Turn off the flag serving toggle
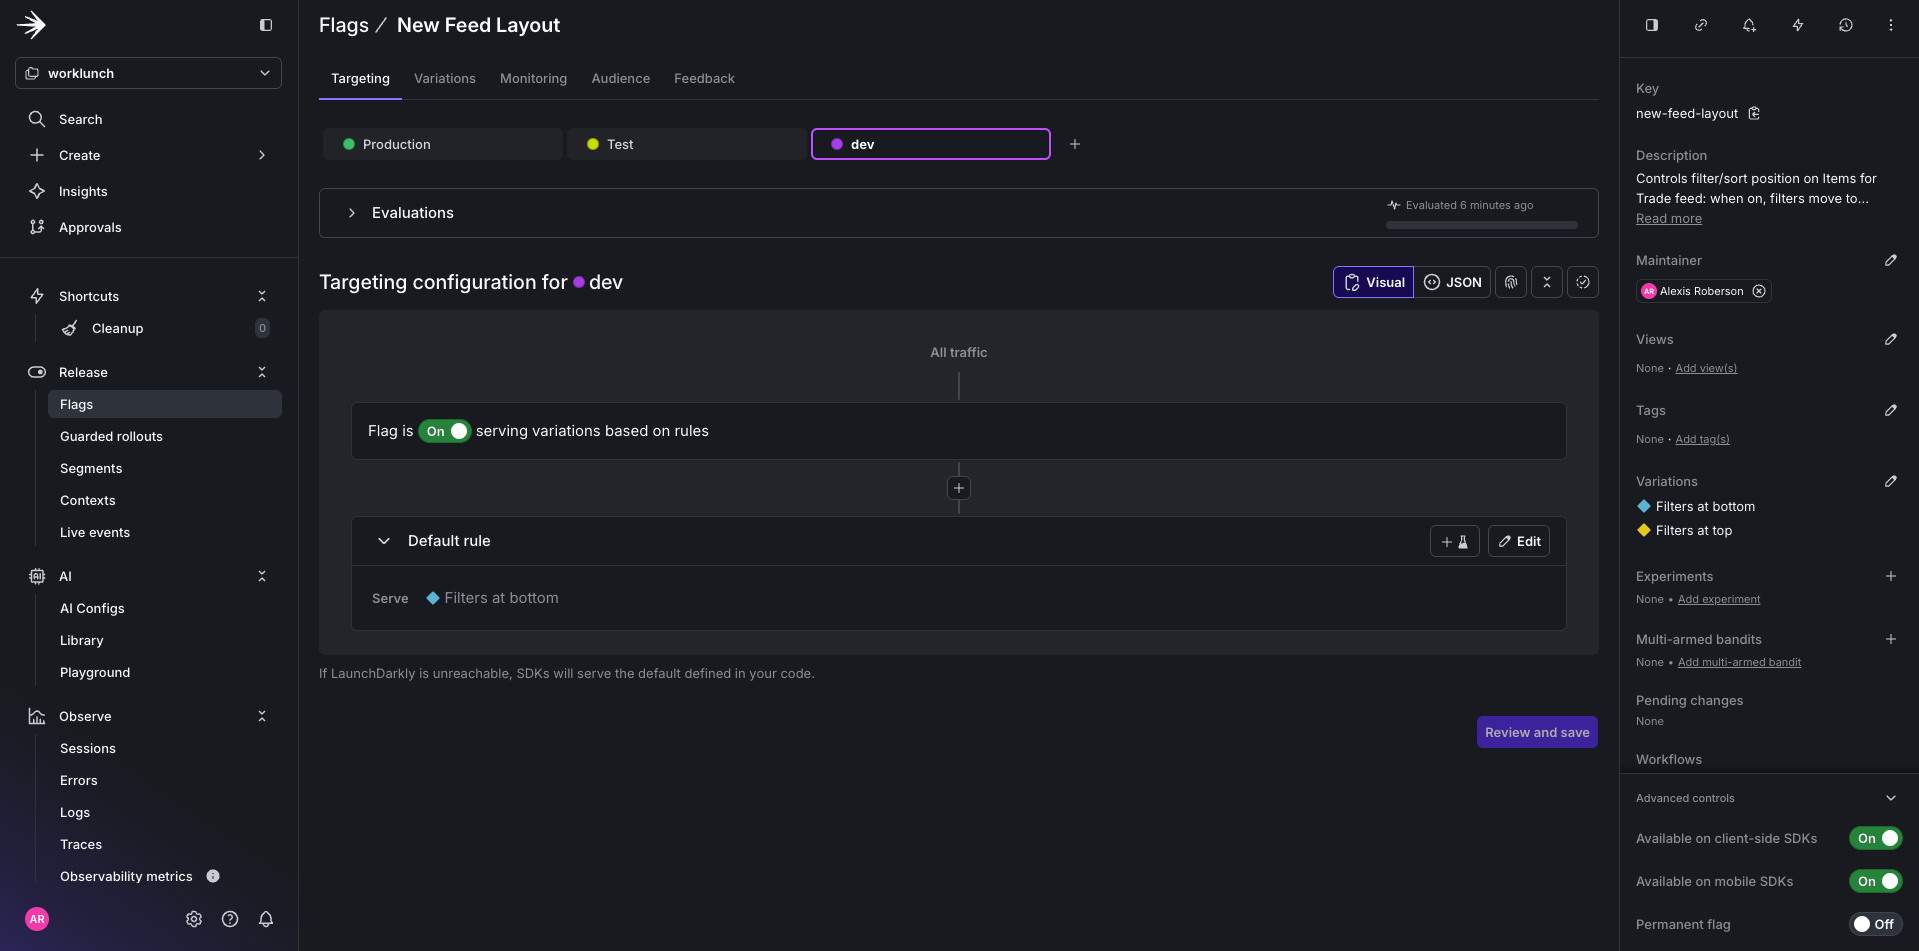Screen dimensions: 1919x951 coord(444,431)
